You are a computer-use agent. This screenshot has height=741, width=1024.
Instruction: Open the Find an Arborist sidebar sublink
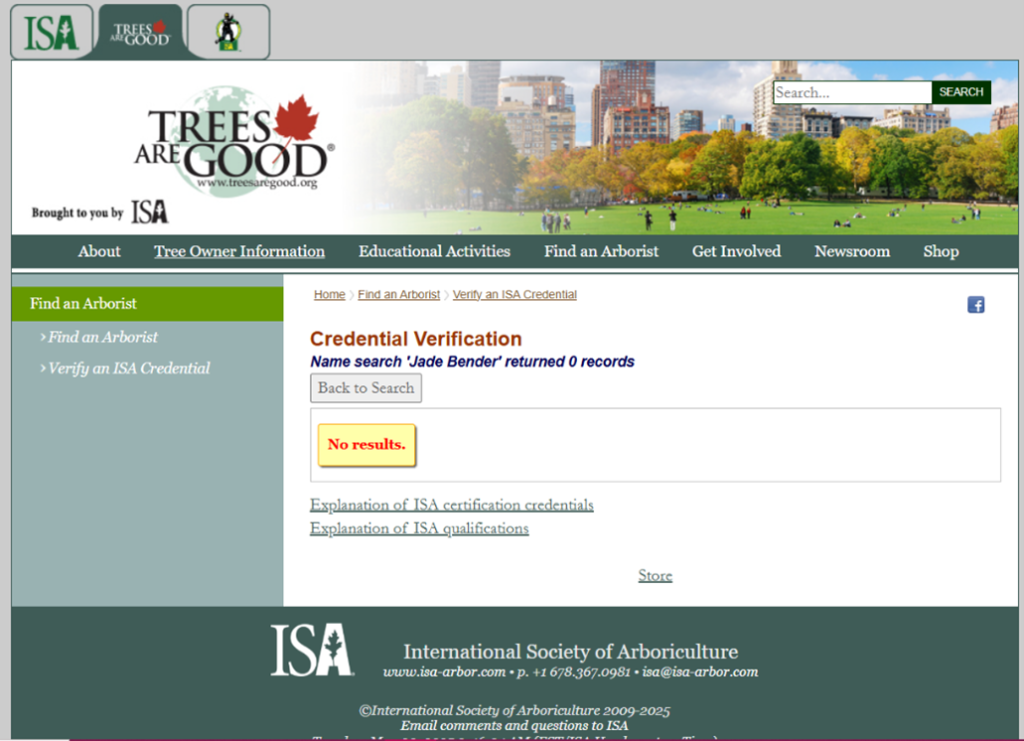click(103, 337)
